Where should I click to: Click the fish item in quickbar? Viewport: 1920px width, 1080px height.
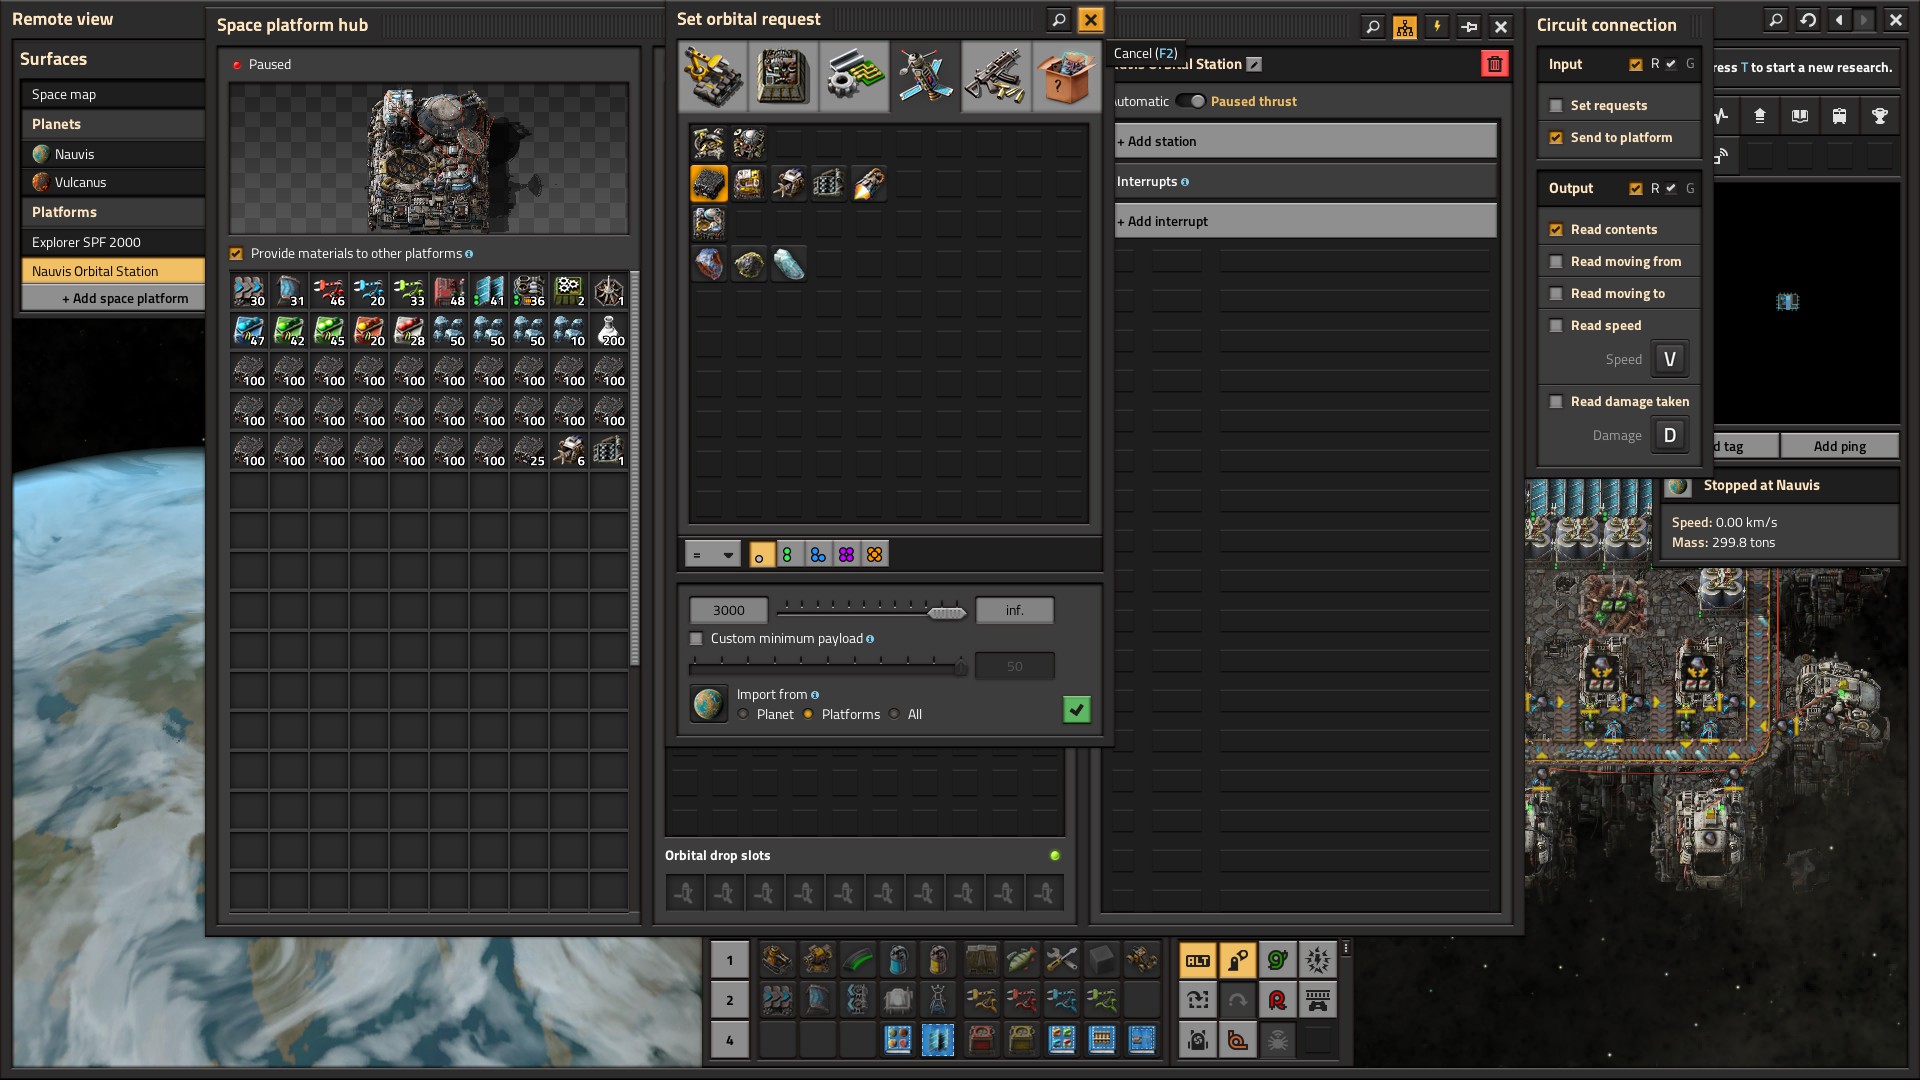1022,961
